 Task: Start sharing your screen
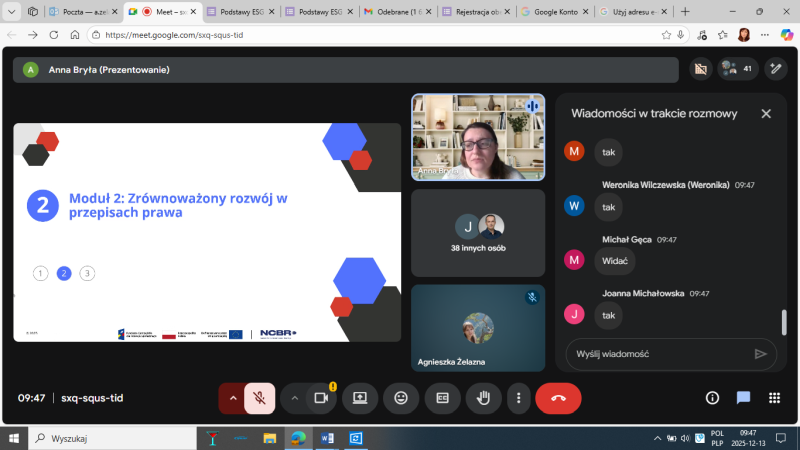click(x=360, y=398)
